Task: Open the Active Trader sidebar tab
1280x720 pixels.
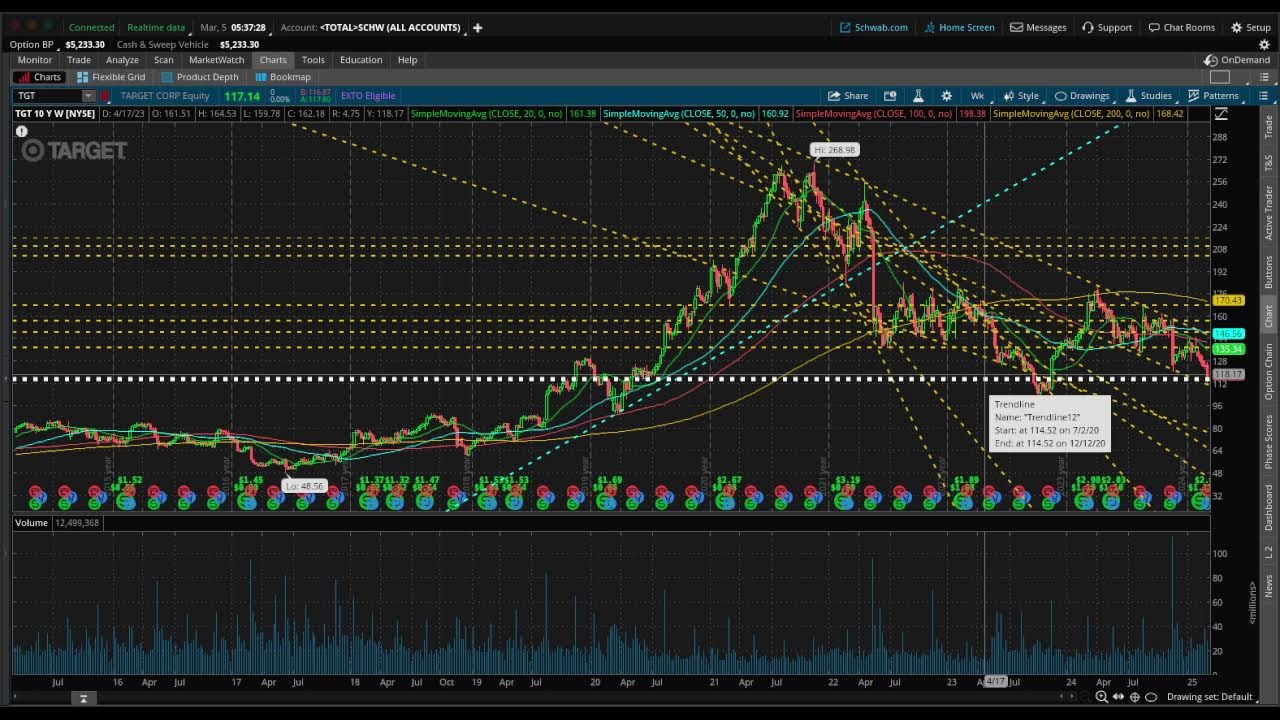Action: pos(1269,212)
